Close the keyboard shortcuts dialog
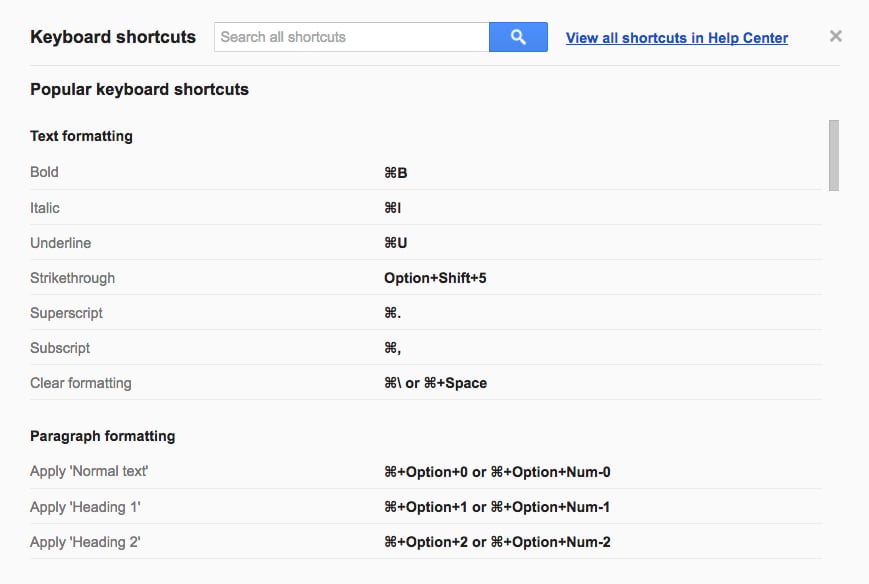This screenshot has width=869, height=584. click(x=836, y=37)
